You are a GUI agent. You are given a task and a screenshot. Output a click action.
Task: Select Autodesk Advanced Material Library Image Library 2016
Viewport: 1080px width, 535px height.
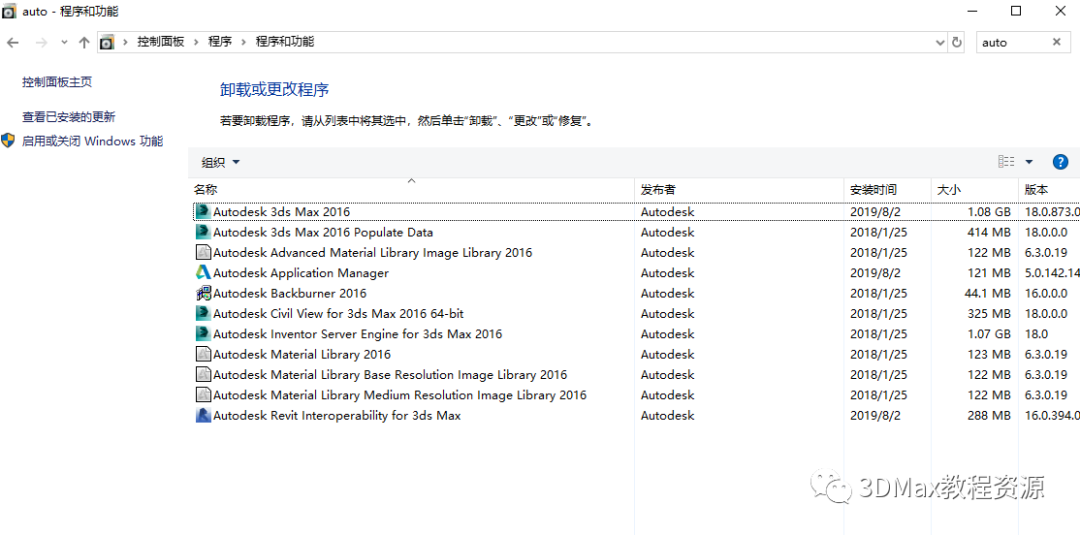point(373,253)
